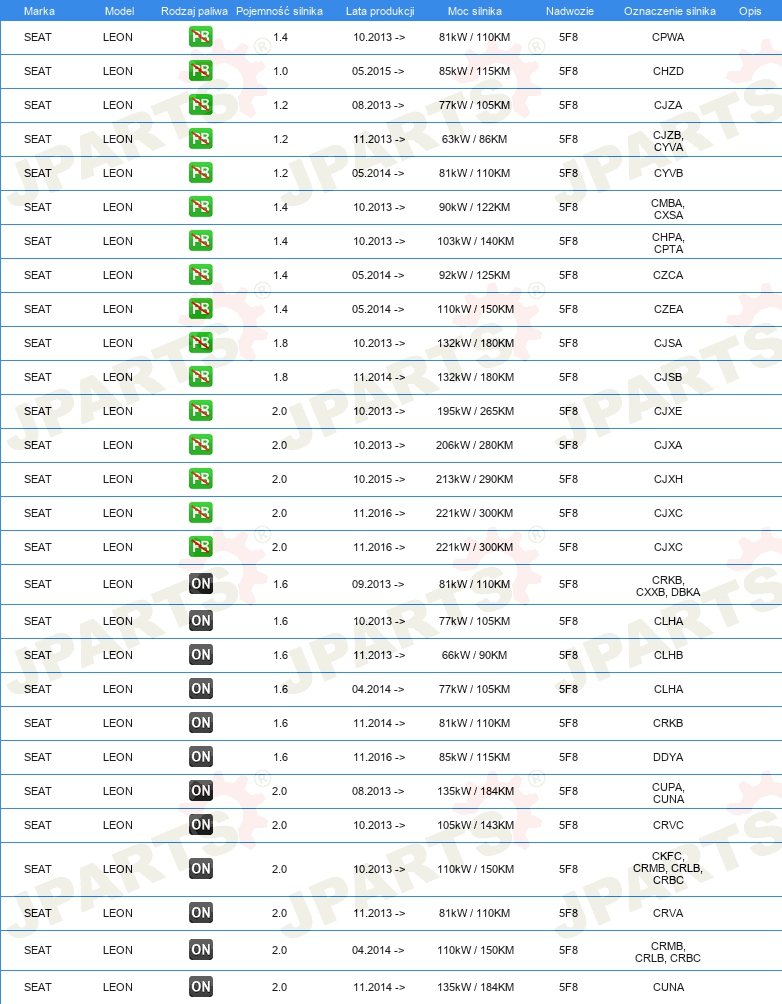Click the engine capacity value 1.0
The width and height of the screenshot is (782, 1004).
point(281,71)
